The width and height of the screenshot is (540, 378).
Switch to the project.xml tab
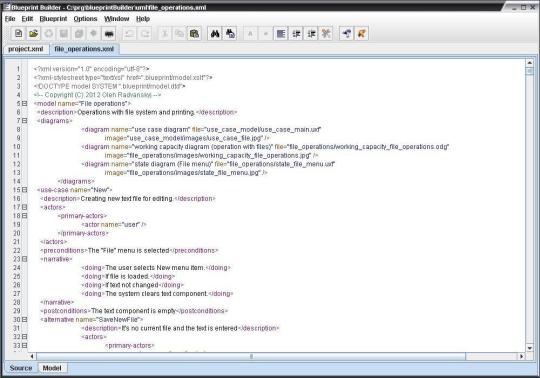click(26, 49)
